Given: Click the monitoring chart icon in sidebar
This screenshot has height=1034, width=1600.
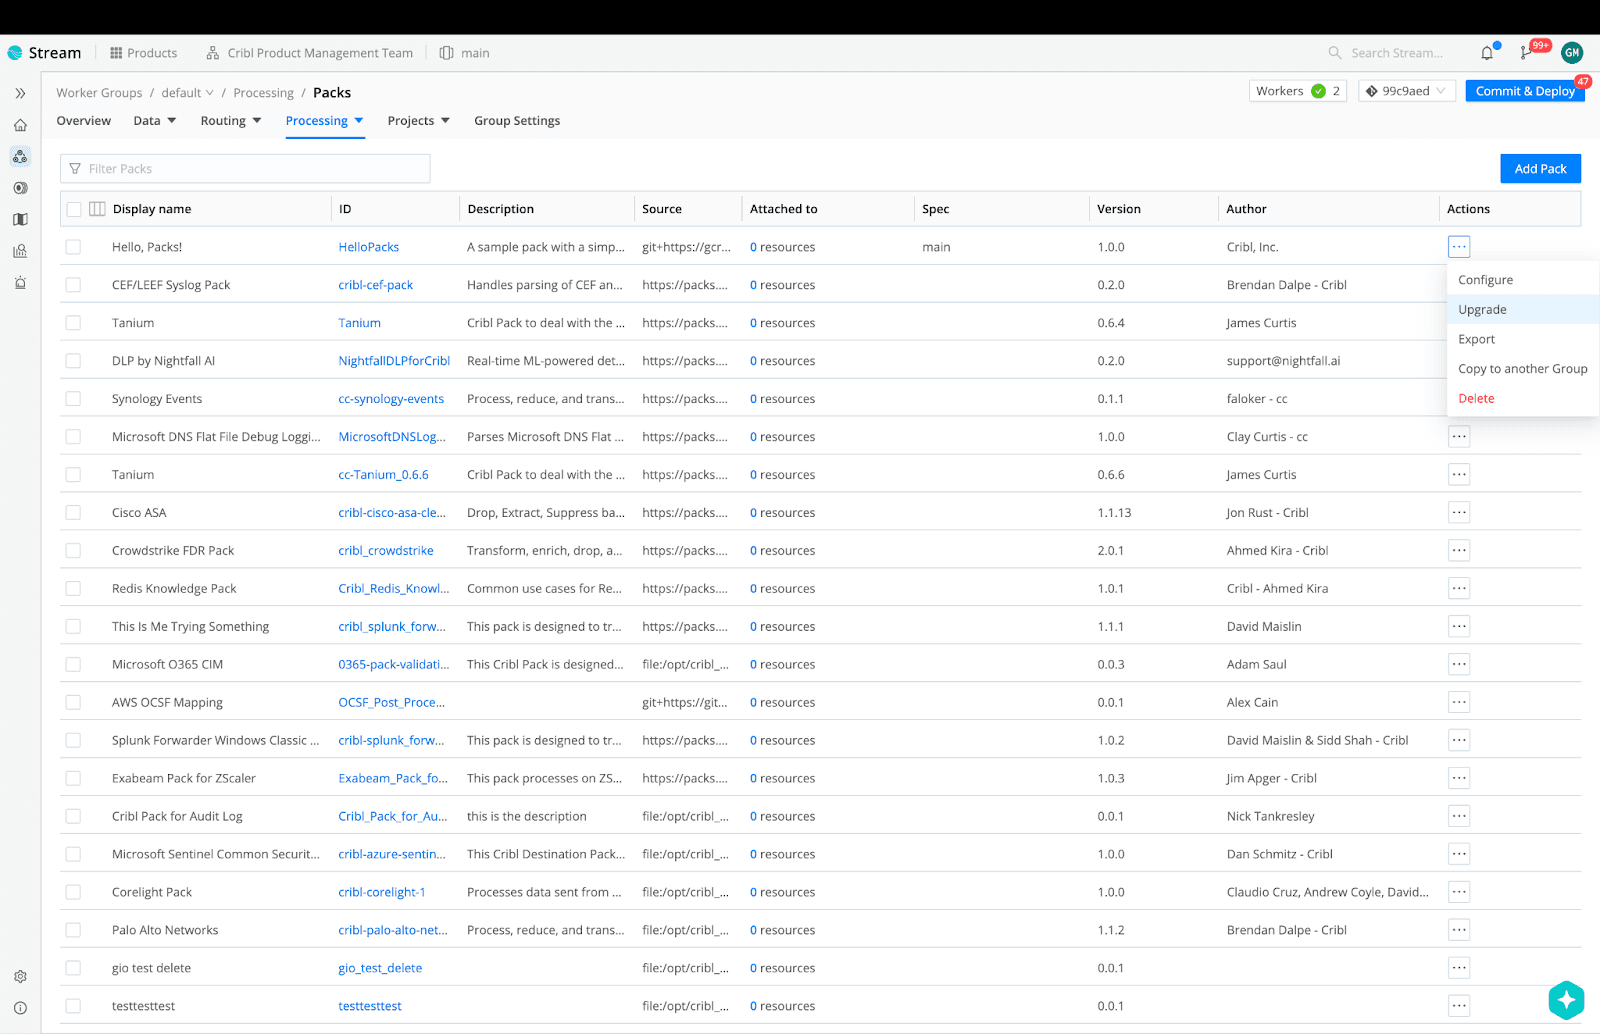Looking at the screenshot, I should pos(20,251).
